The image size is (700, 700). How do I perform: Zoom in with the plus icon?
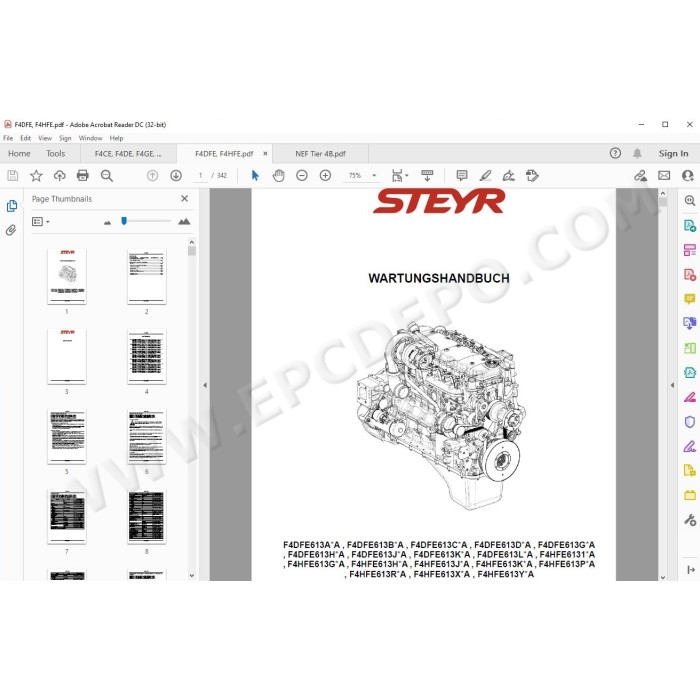[x=325, y=175]
